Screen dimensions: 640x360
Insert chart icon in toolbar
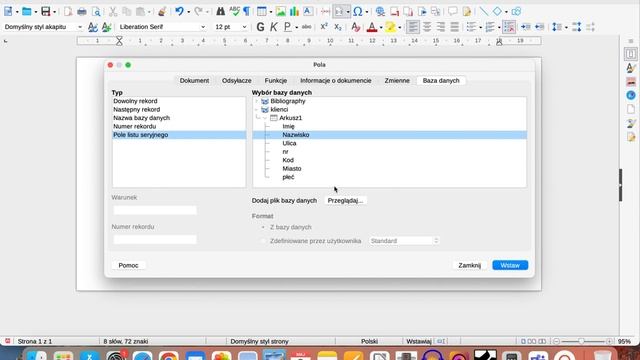(294, 11)
